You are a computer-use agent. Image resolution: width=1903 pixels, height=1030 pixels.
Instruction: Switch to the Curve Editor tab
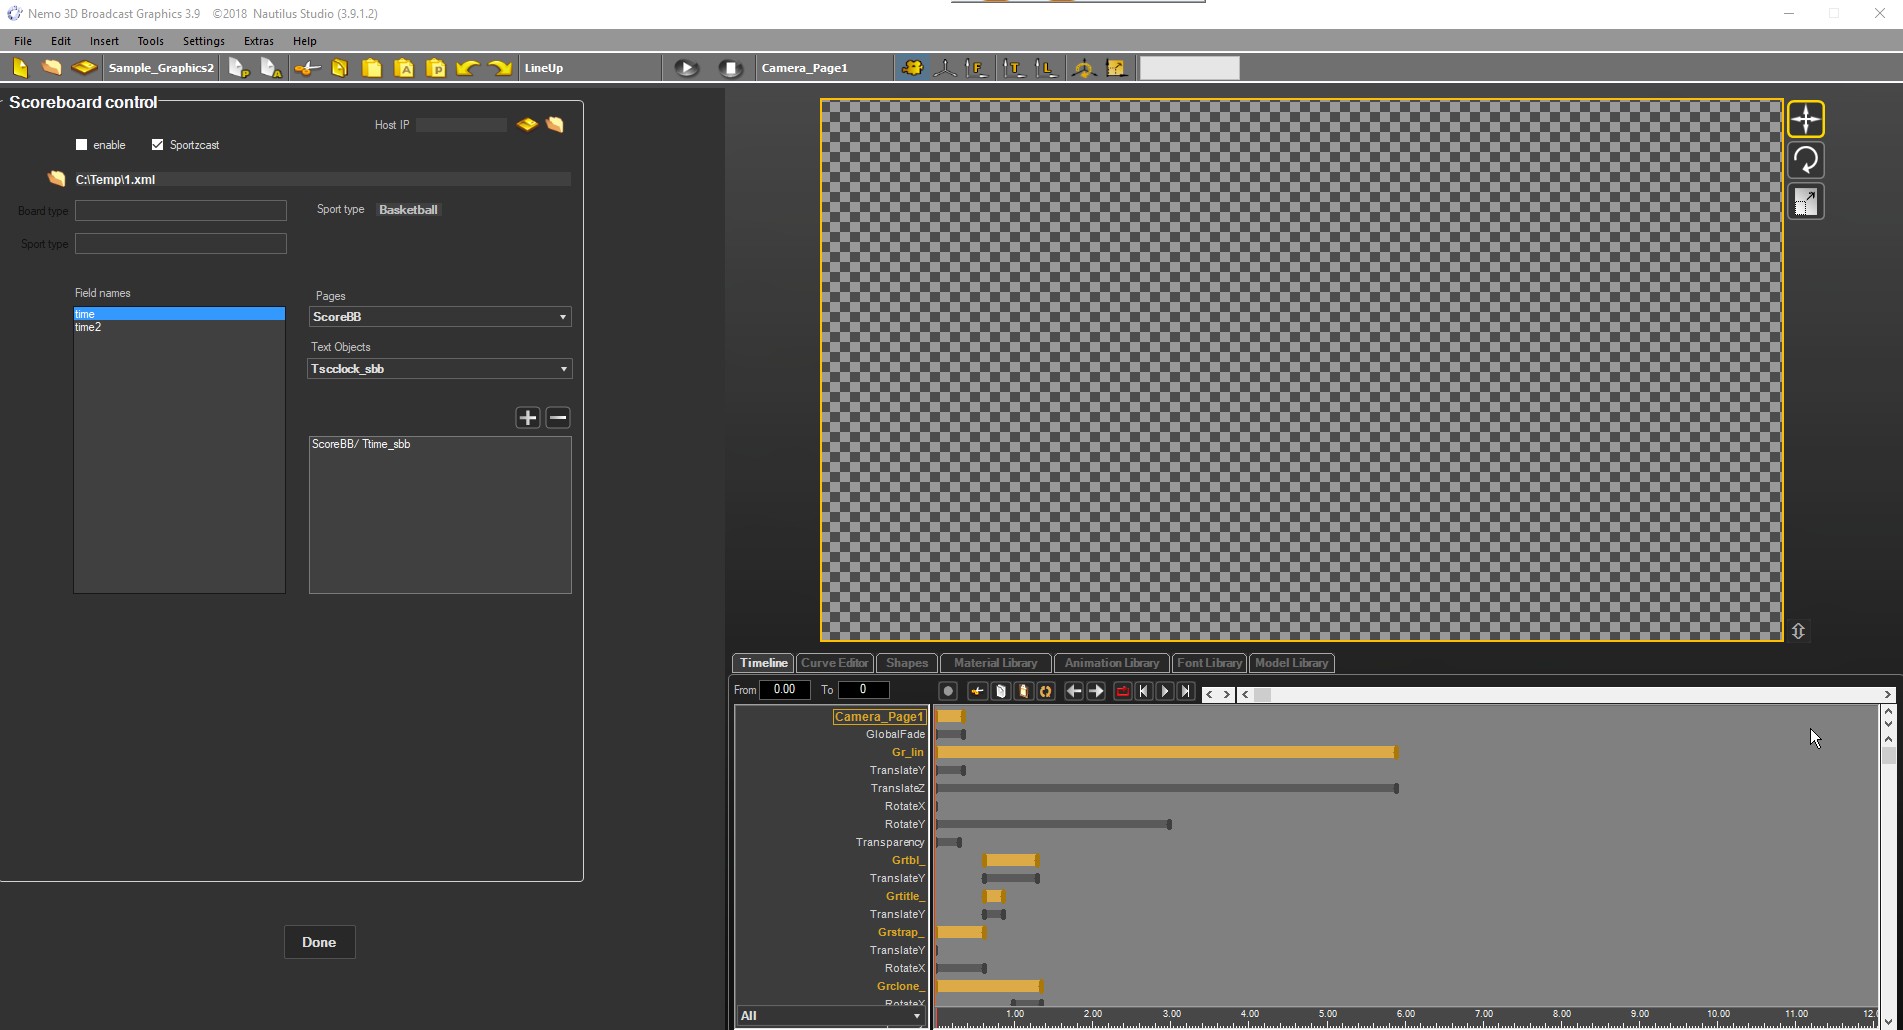[x=834, y=663]
